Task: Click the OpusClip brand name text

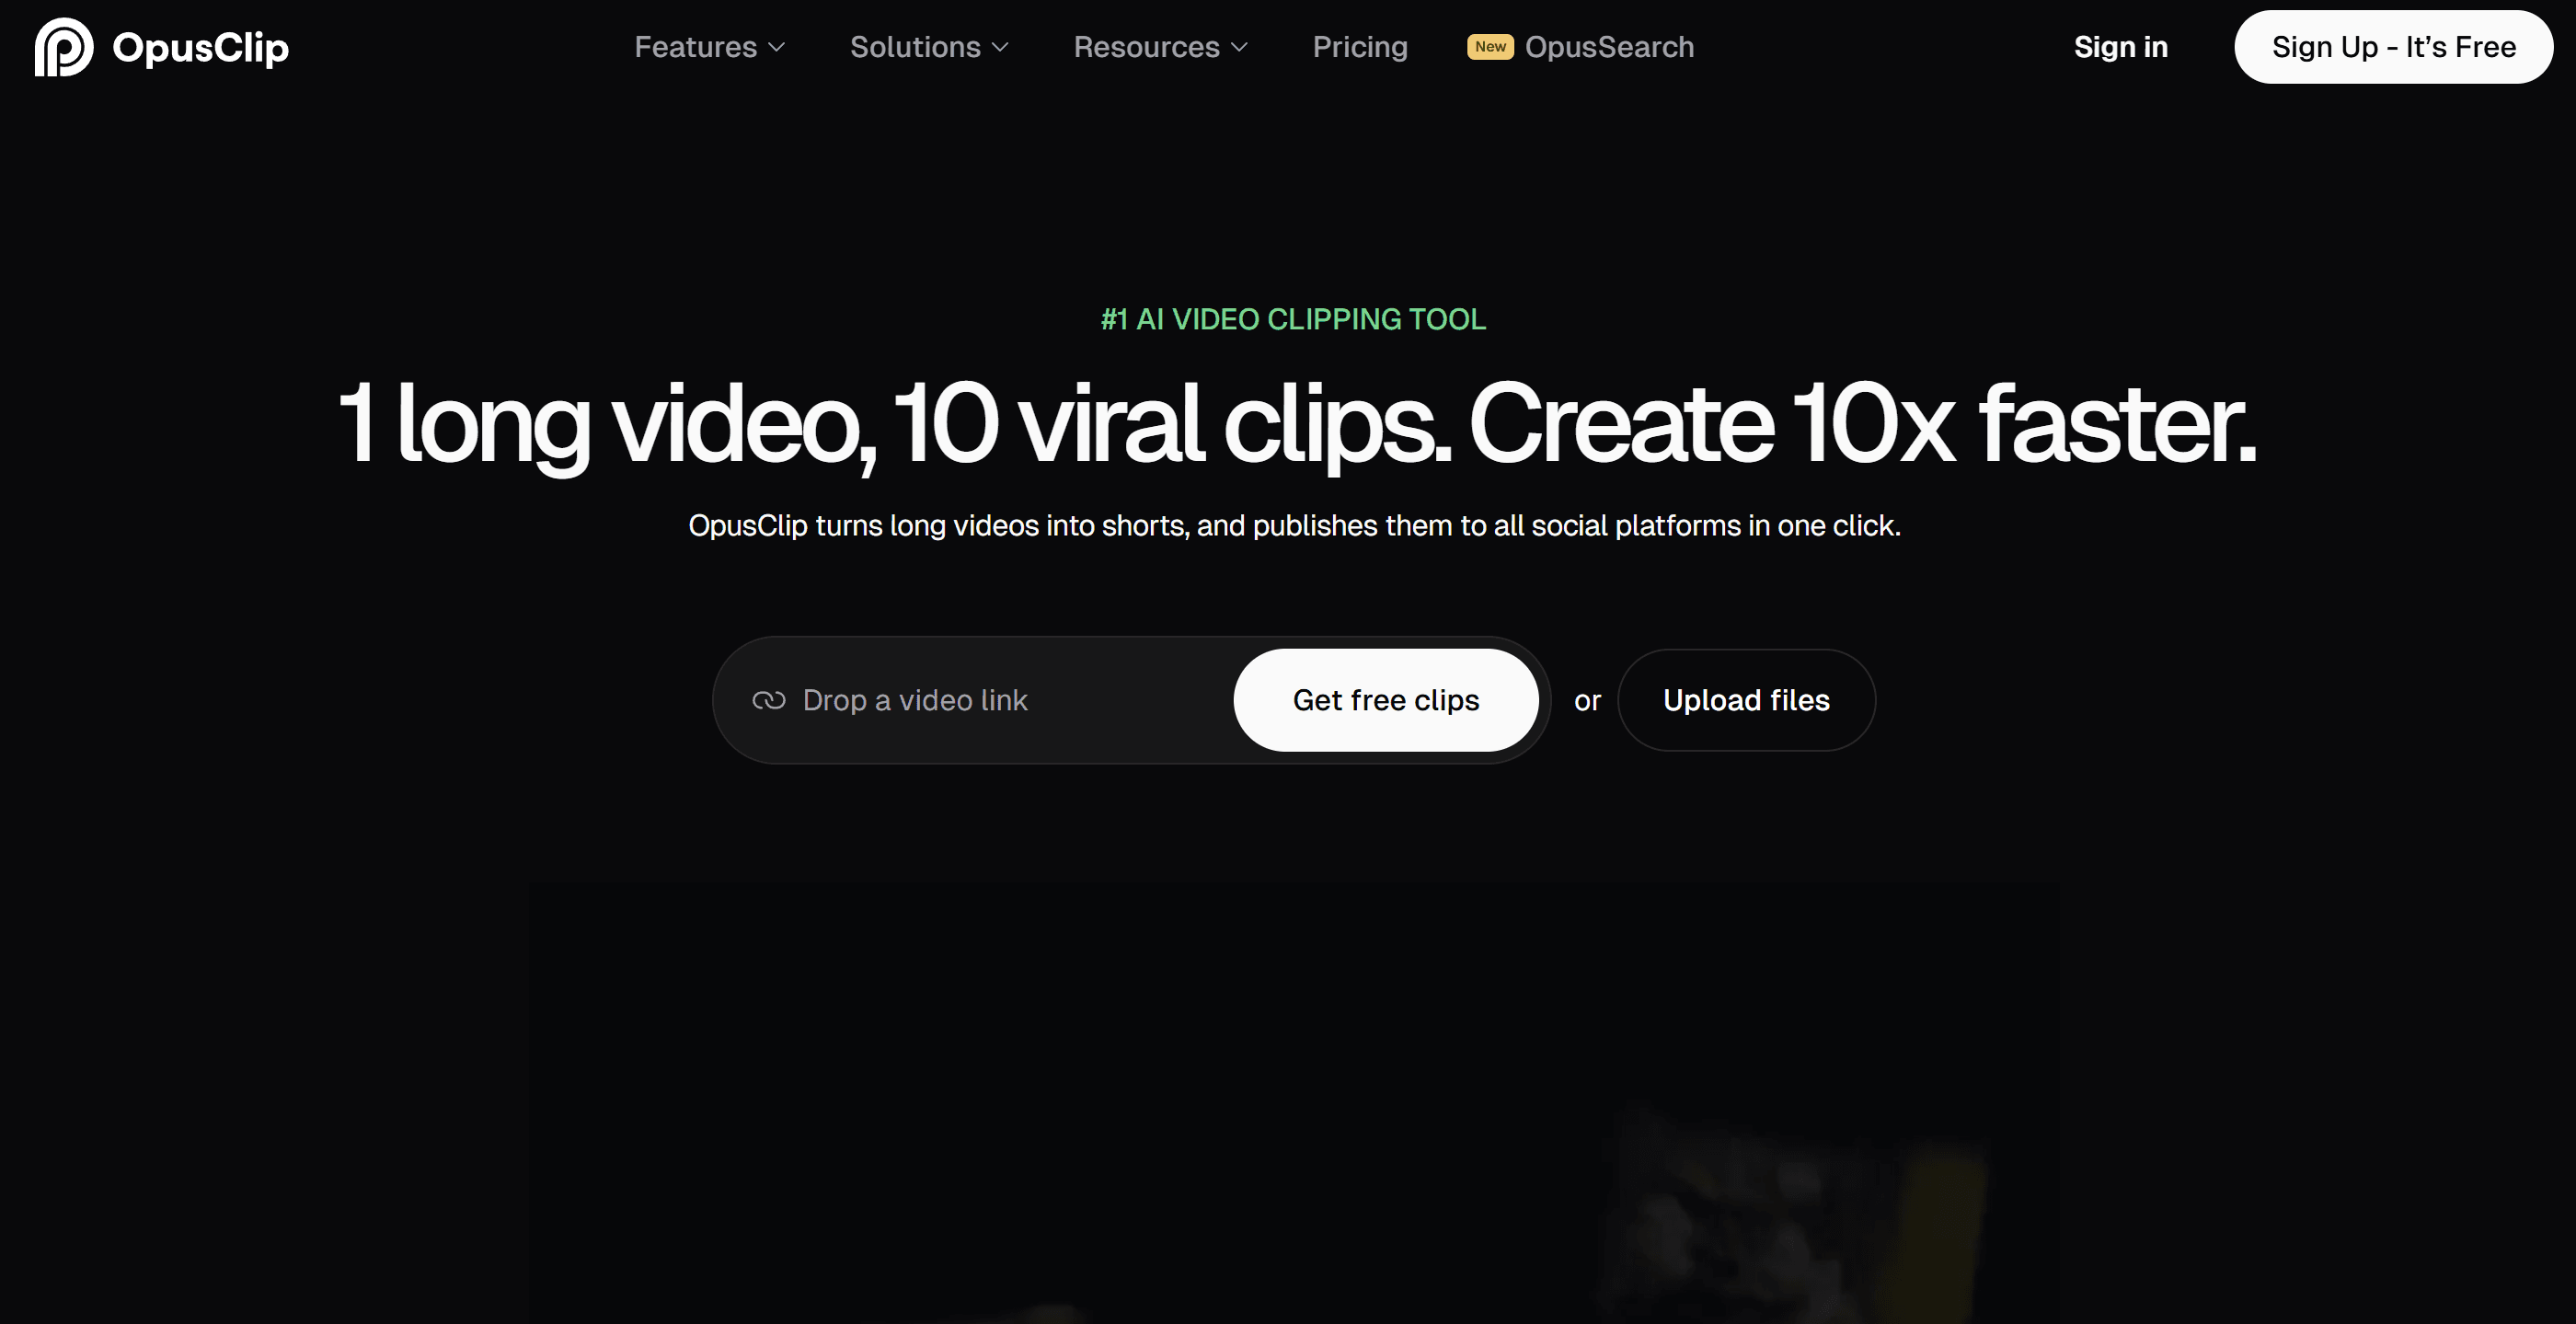Action: click(x=200, y=47)
